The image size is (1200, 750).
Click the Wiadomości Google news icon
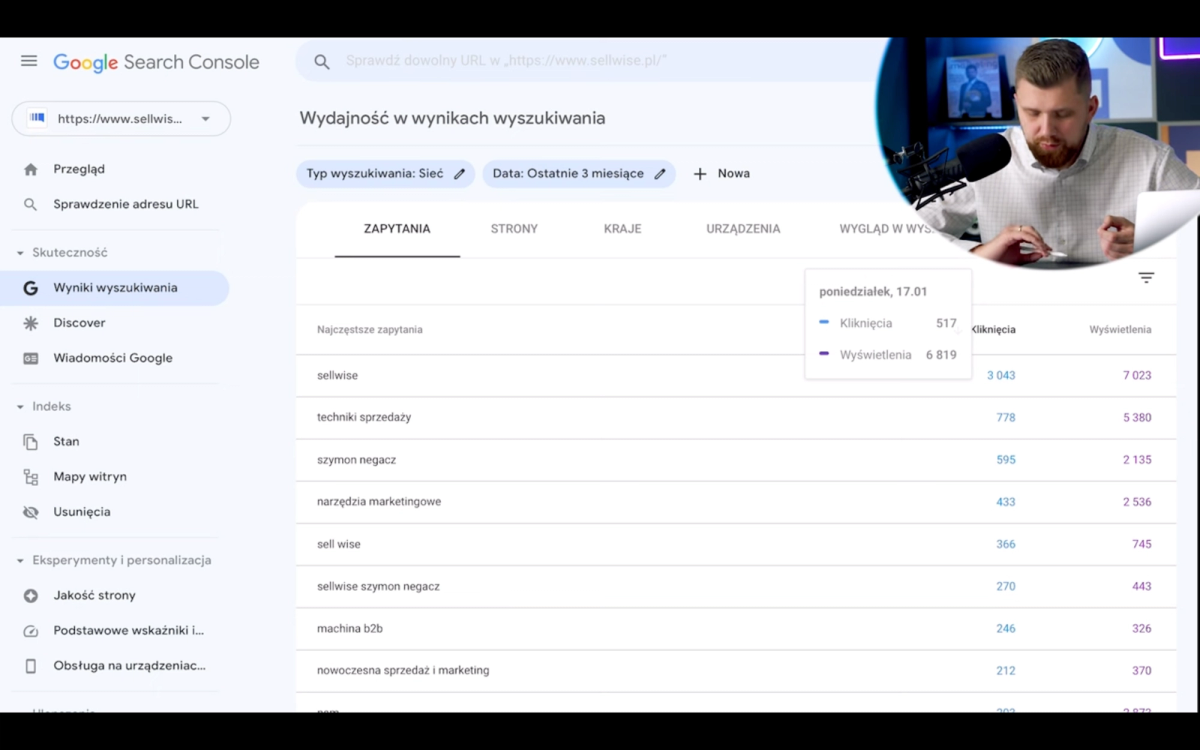(x=31, y=358)
